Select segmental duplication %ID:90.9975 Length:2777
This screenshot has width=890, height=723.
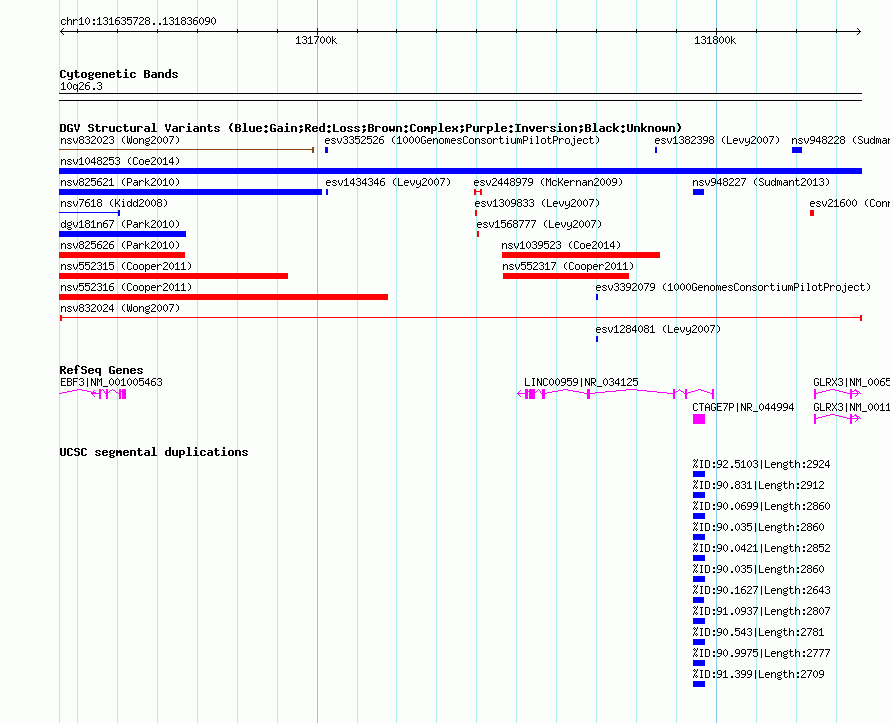699,663
